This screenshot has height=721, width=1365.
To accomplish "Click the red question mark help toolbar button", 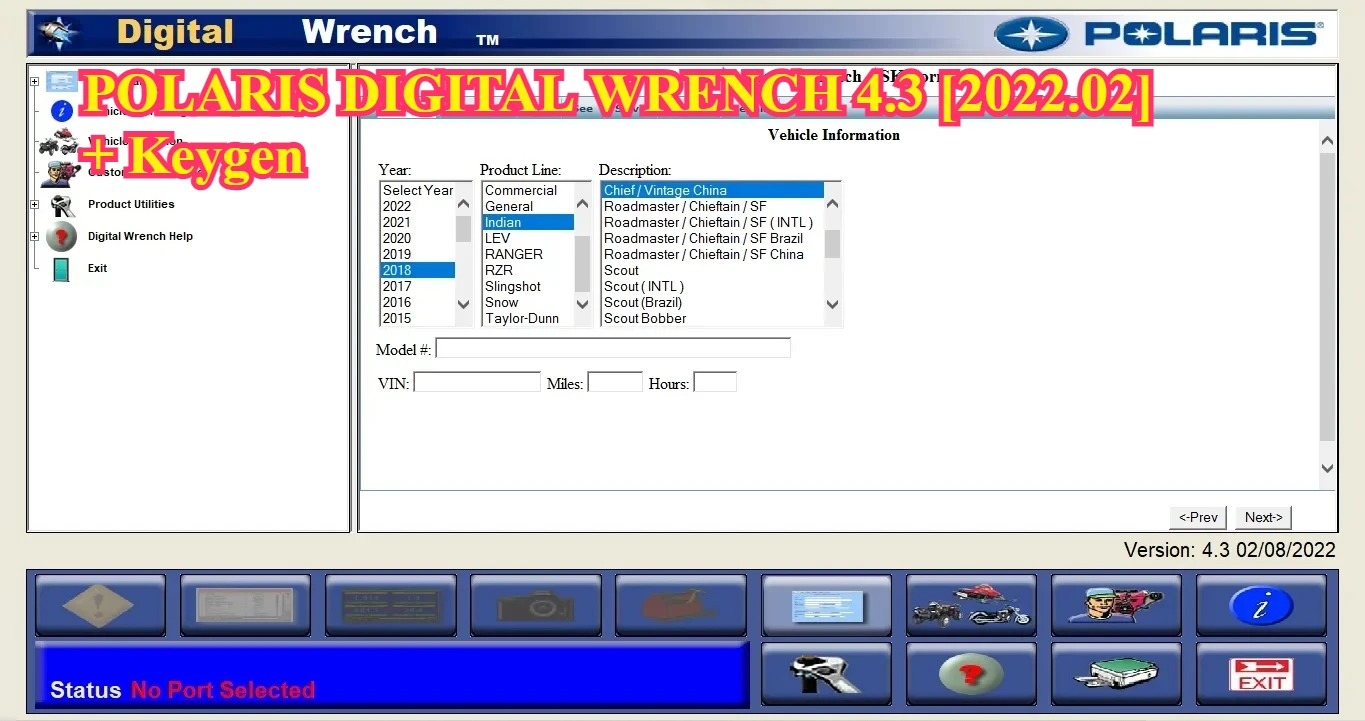I will 971,674.
